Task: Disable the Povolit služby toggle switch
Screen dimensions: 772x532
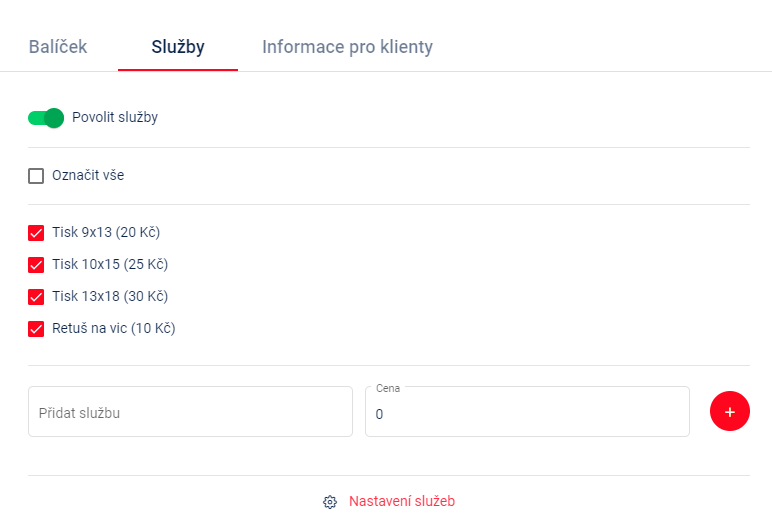Action: click(46, 118)
